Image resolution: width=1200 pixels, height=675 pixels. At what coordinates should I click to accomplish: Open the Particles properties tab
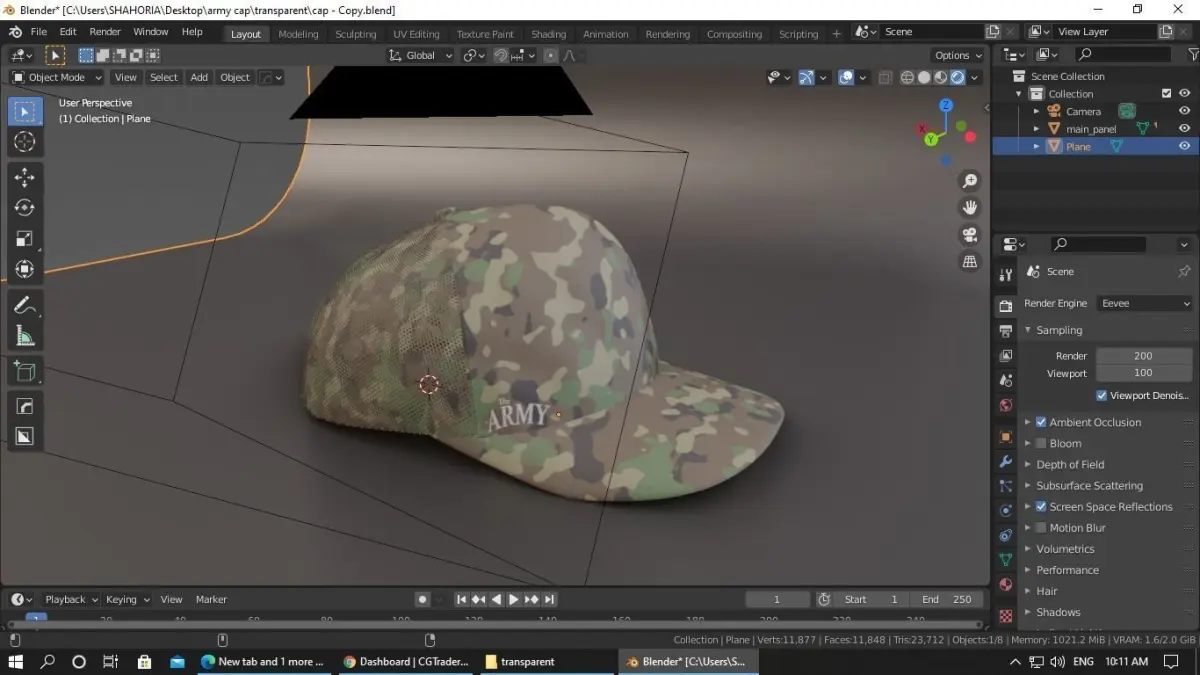[x=1006, y=486]
